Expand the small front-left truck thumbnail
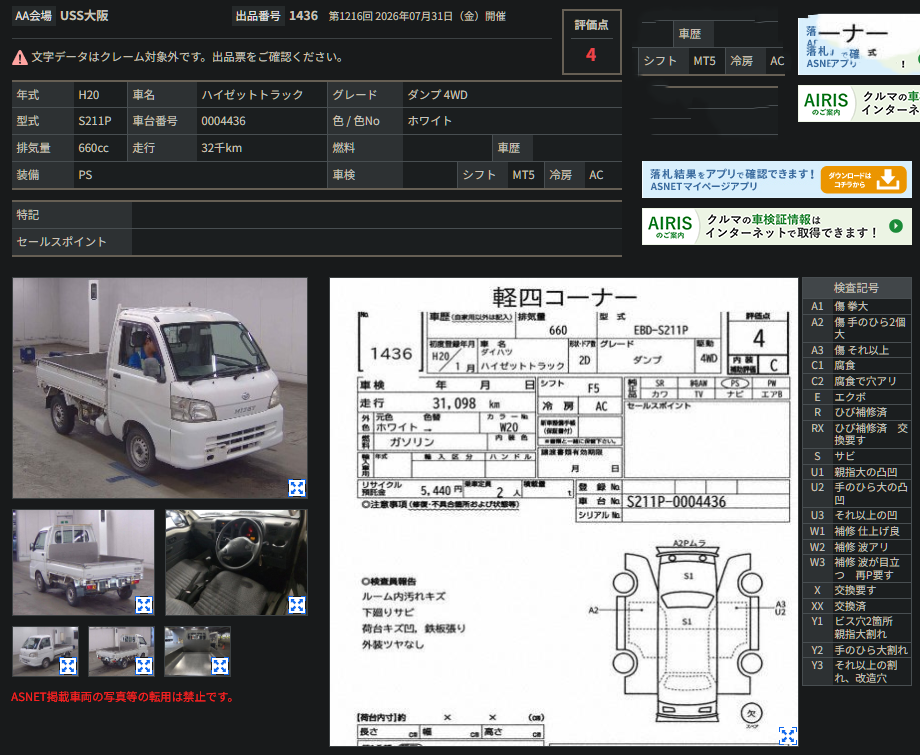The image size is (920, 755). (x=68, y=666)
